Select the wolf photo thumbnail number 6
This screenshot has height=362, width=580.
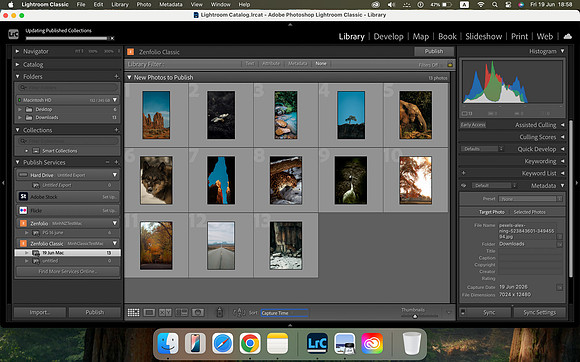156,180
